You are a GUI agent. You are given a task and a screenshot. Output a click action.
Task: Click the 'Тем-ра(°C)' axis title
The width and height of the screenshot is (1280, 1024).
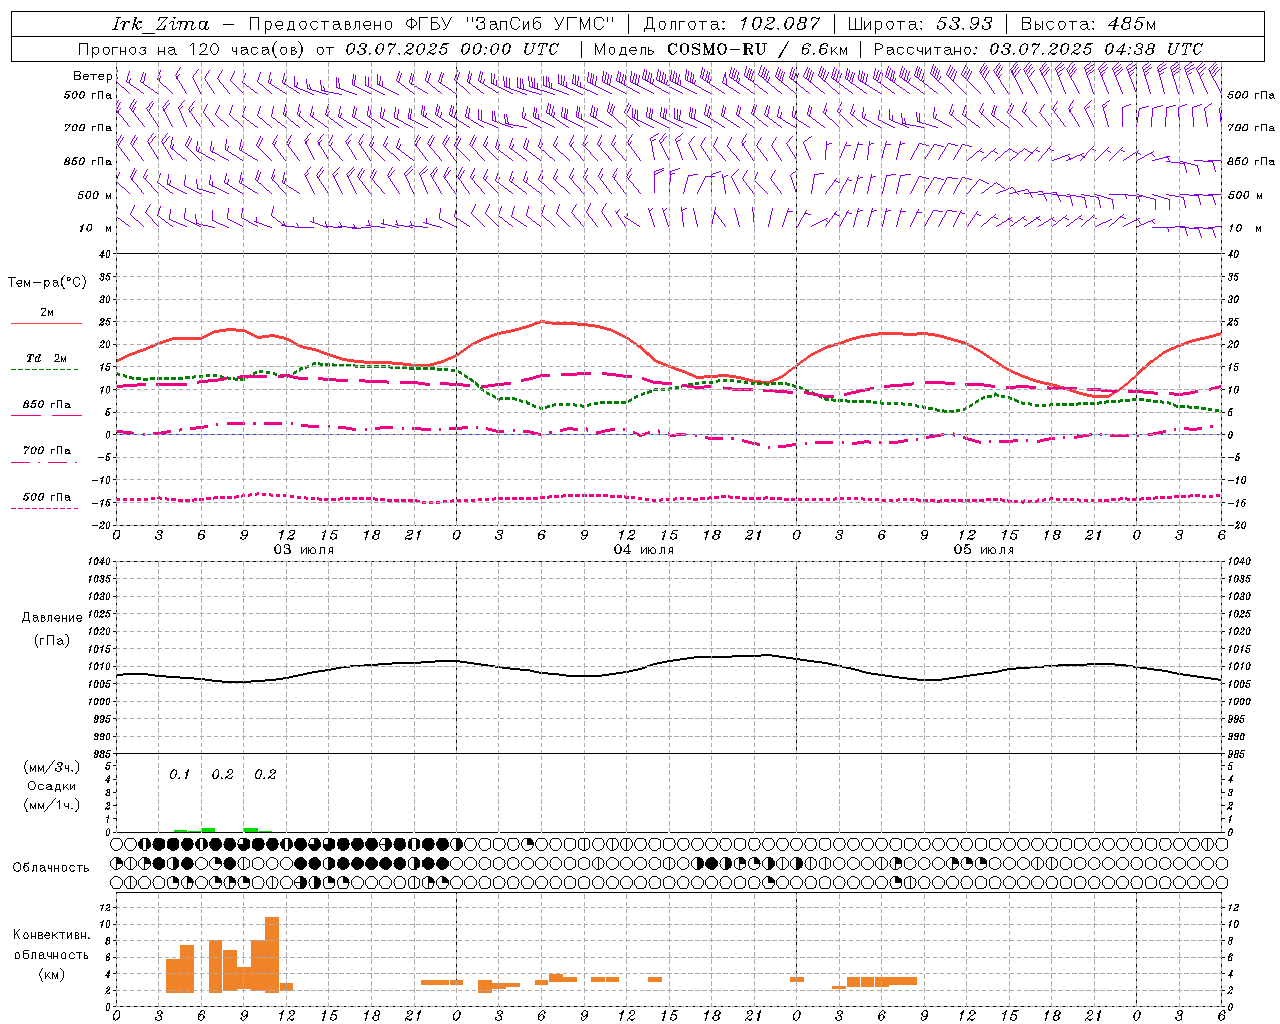click(47, 283)
